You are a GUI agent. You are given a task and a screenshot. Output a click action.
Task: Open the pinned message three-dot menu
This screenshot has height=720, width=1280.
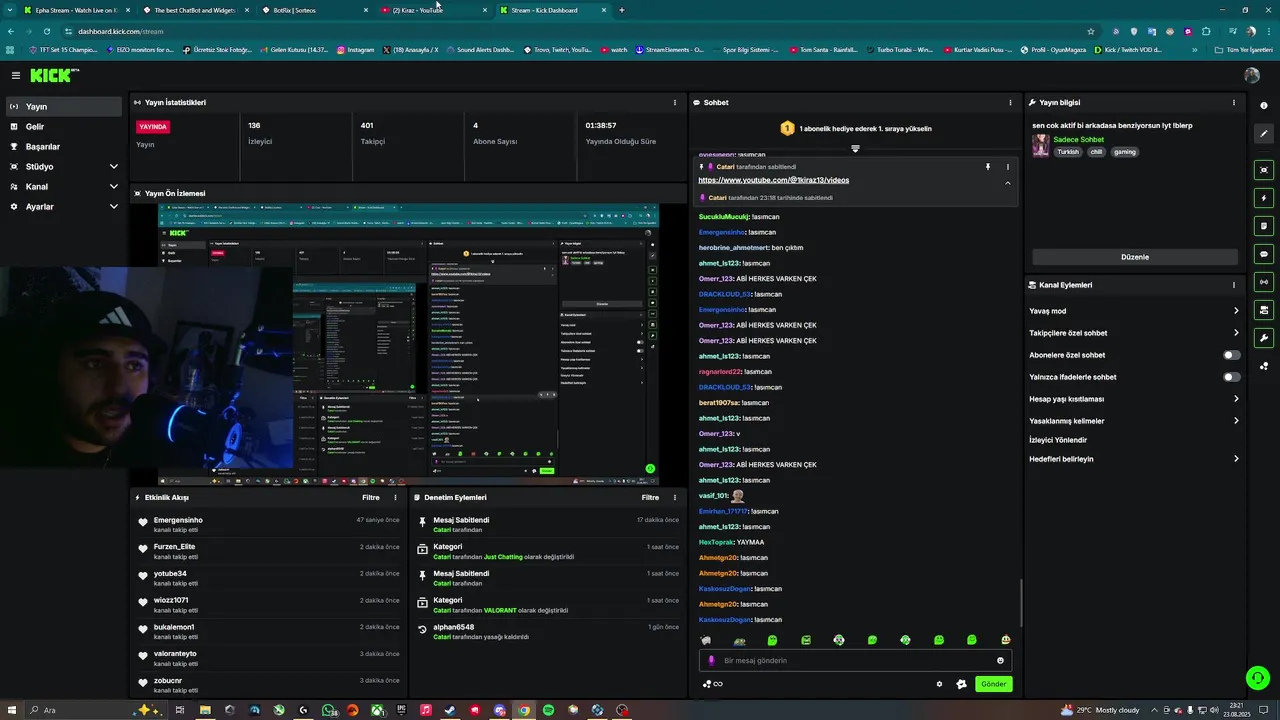[x=1007, y=167]
